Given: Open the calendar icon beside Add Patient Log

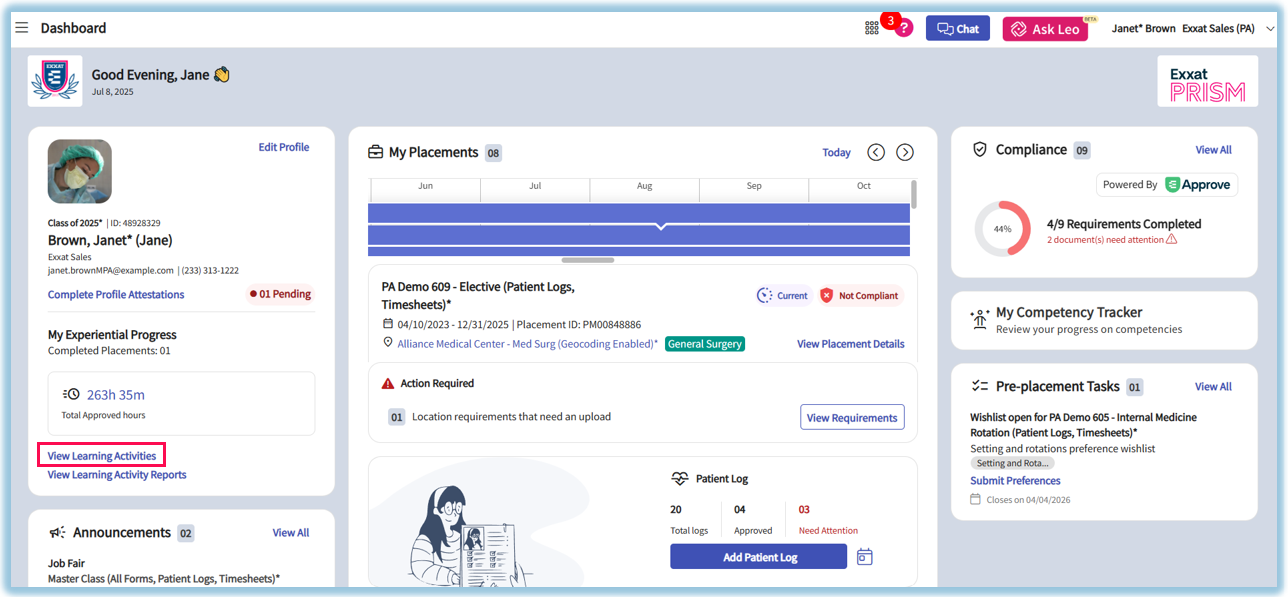Looking at the screenshot, I should (x=865, y=557).
